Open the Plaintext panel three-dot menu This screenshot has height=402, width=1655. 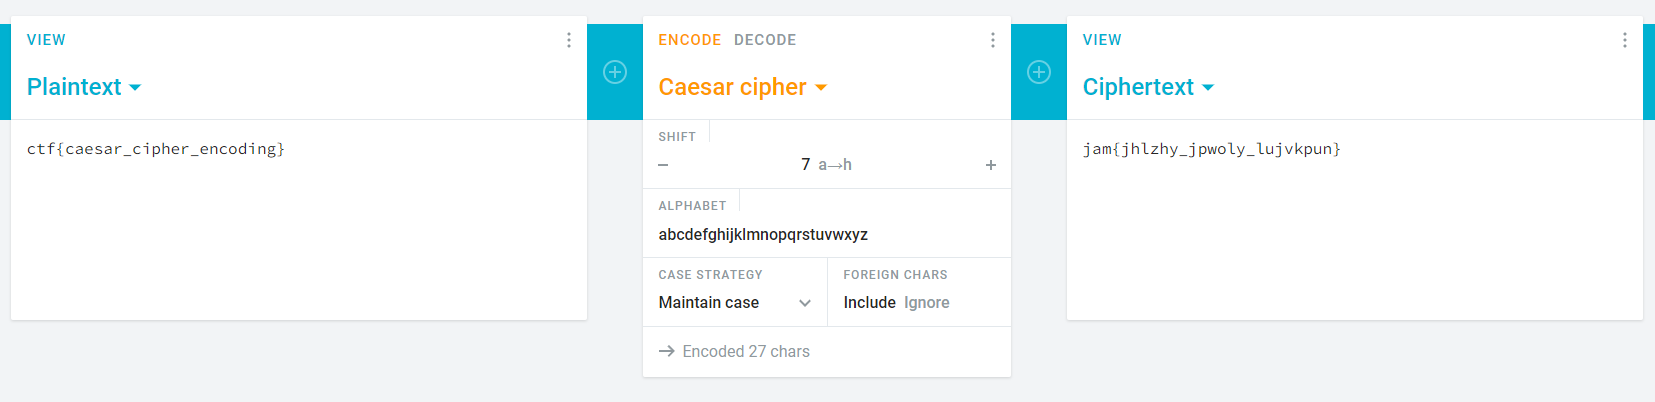[569, 40]
